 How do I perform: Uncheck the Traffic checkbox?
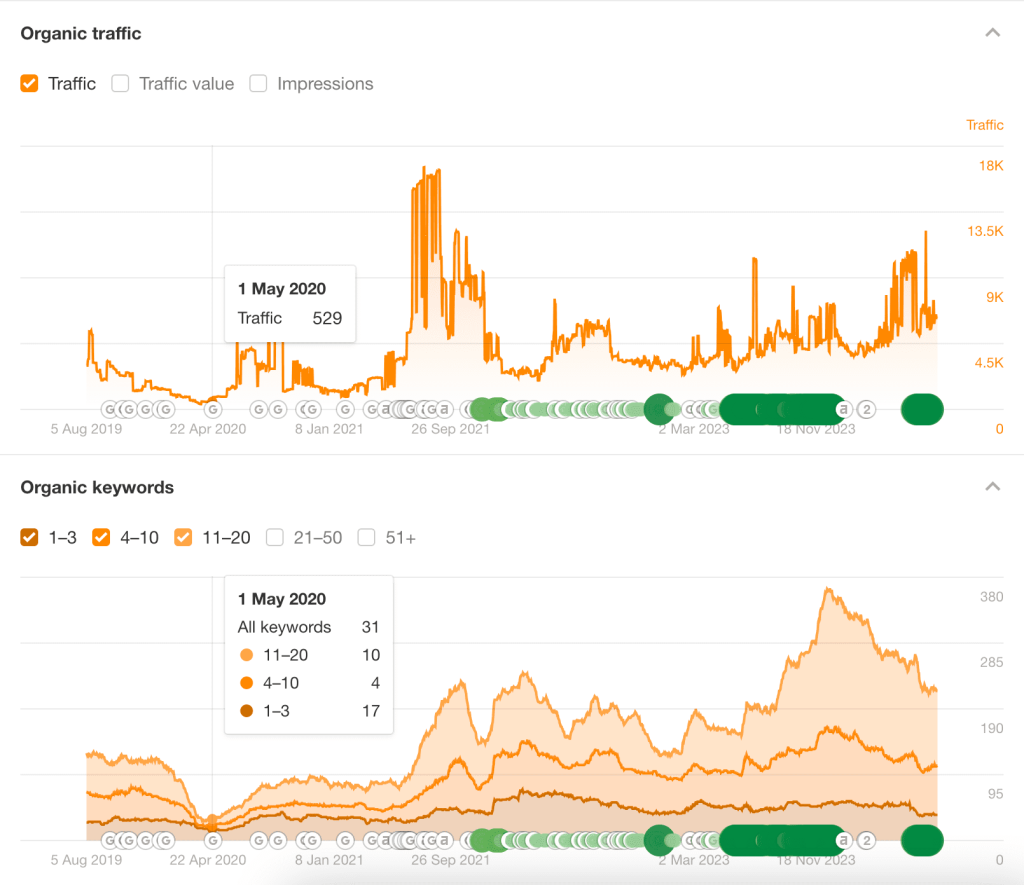(29, 84)
